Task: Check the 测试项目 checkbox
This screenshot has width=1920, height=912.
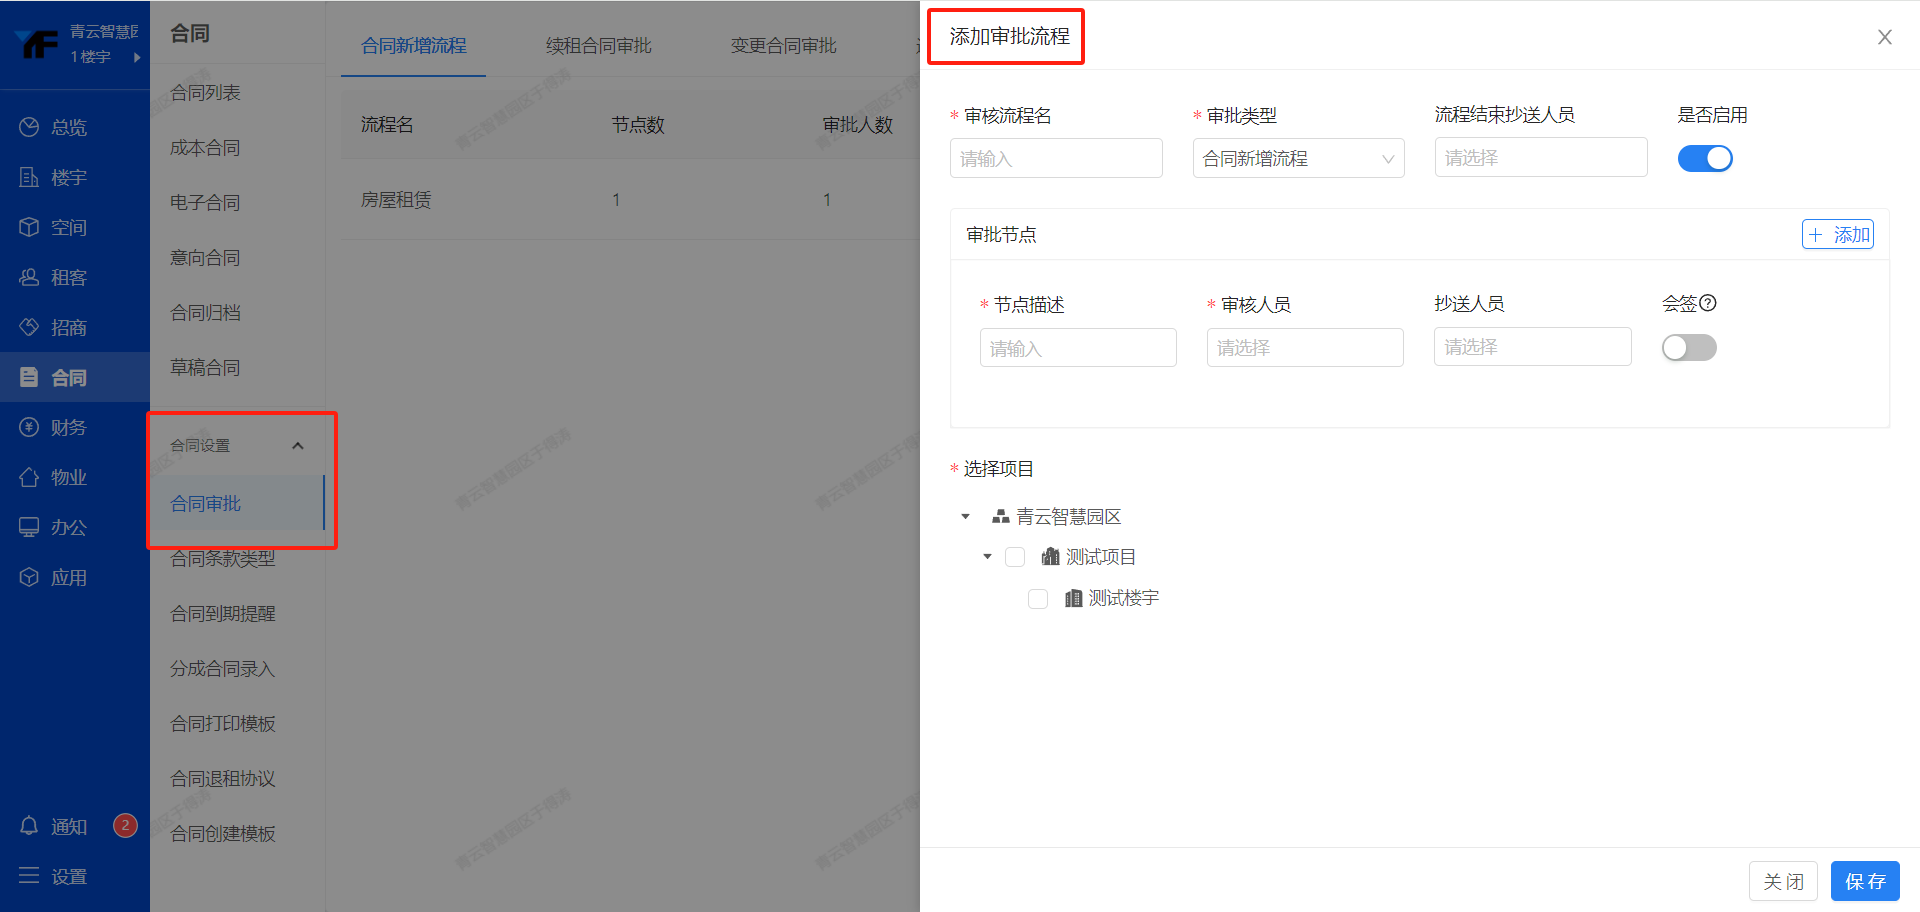Action: pos(1015,557)
